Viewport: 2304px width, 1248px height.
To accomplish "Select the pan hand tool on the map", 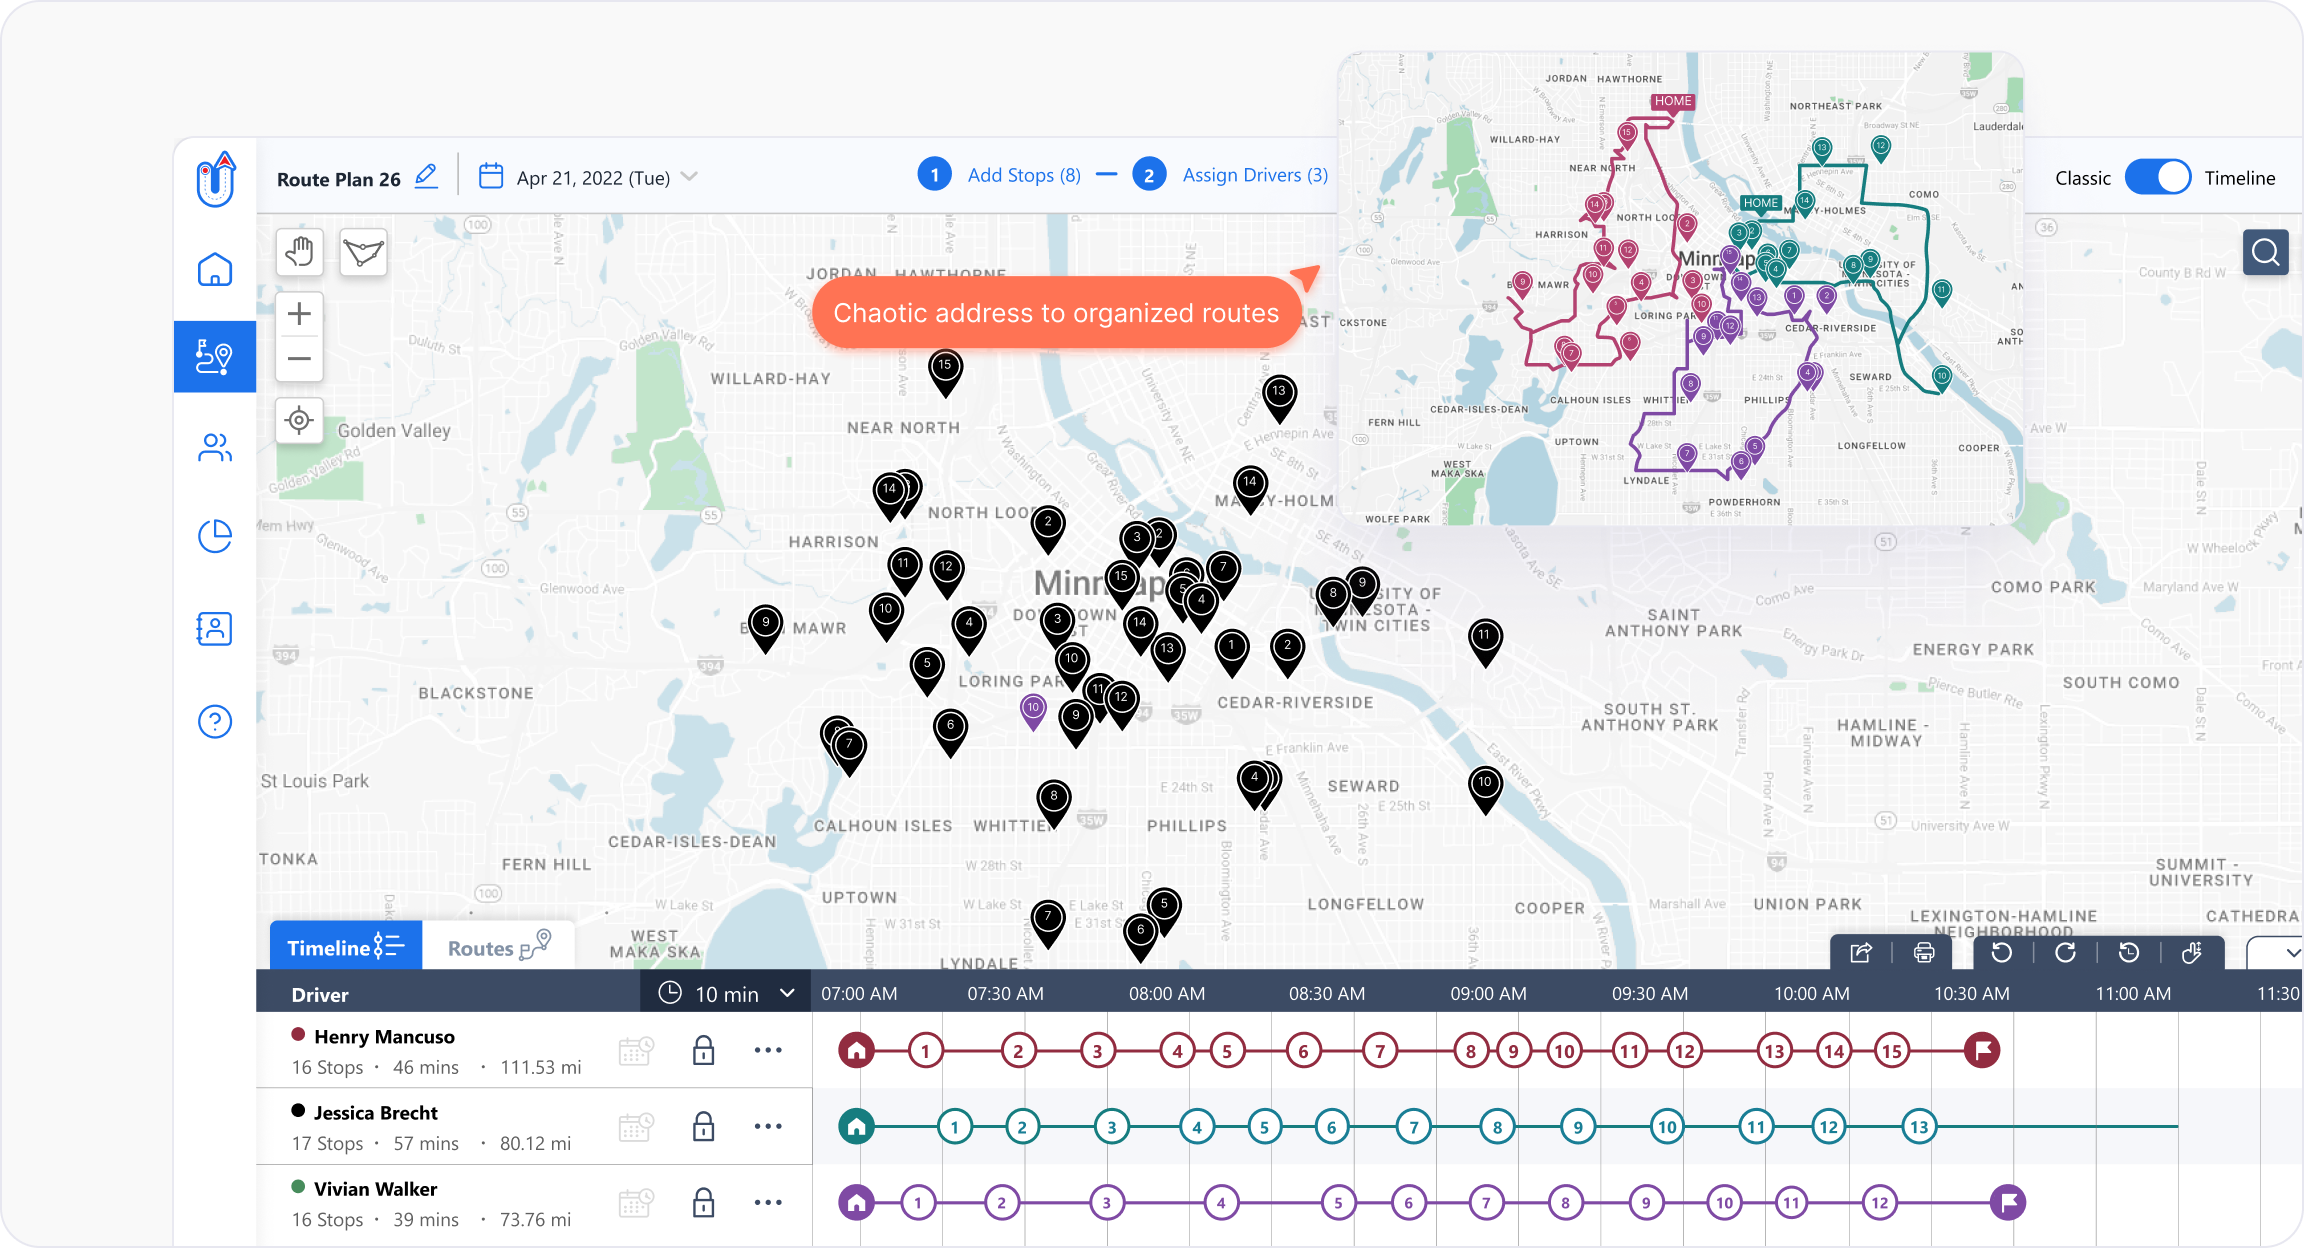I will click(x=299, y=252).
